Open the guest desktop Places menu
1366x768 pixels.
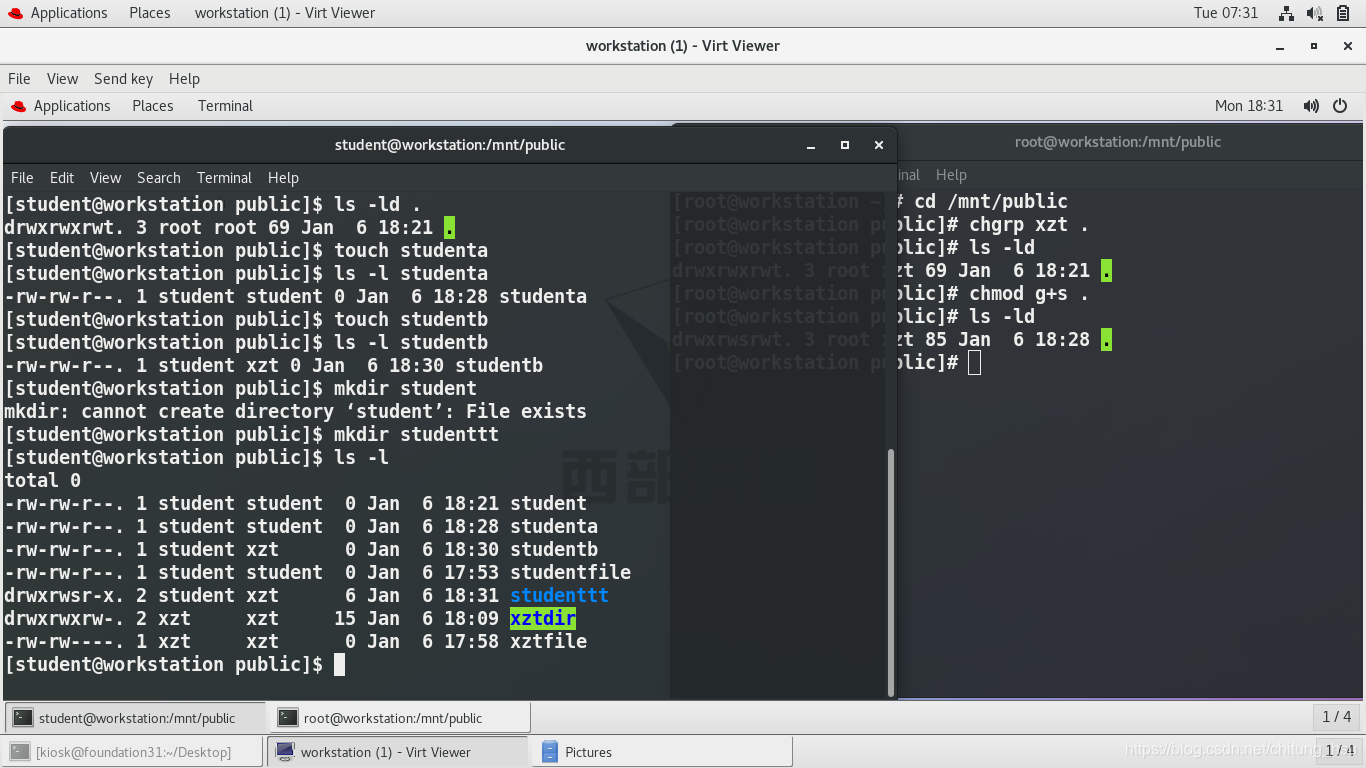point(153,105)
